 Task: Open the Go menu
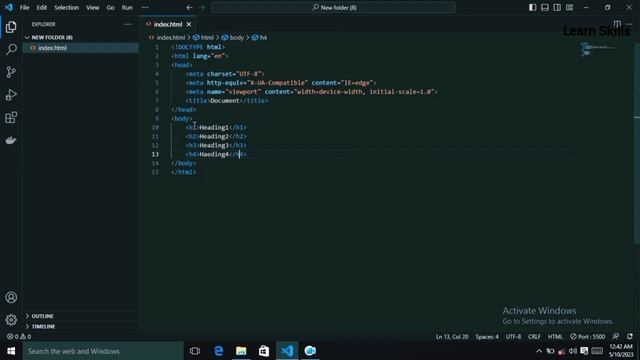tap(111, 7)
